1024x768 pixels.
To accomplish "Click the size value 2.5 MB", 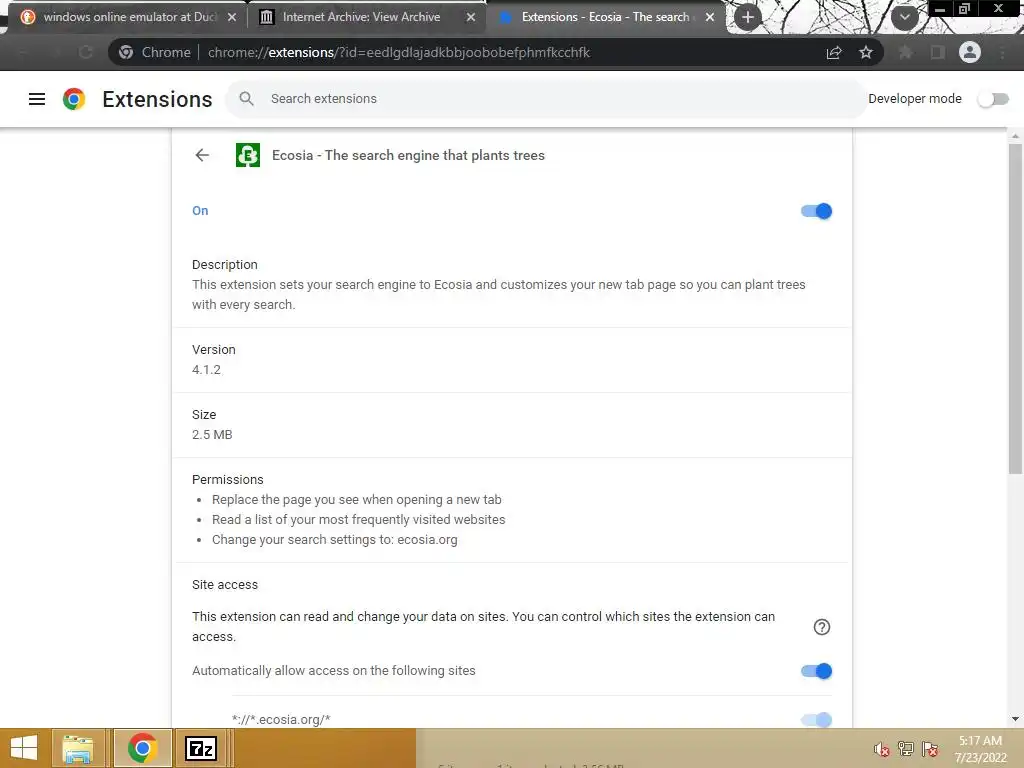I will pos(212,434).
